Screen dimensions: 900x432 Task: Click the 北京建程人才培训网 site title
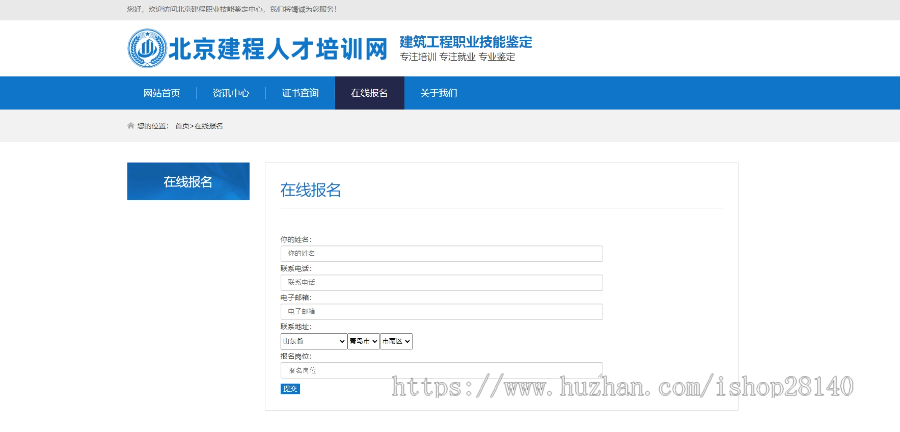click(278, 49)
